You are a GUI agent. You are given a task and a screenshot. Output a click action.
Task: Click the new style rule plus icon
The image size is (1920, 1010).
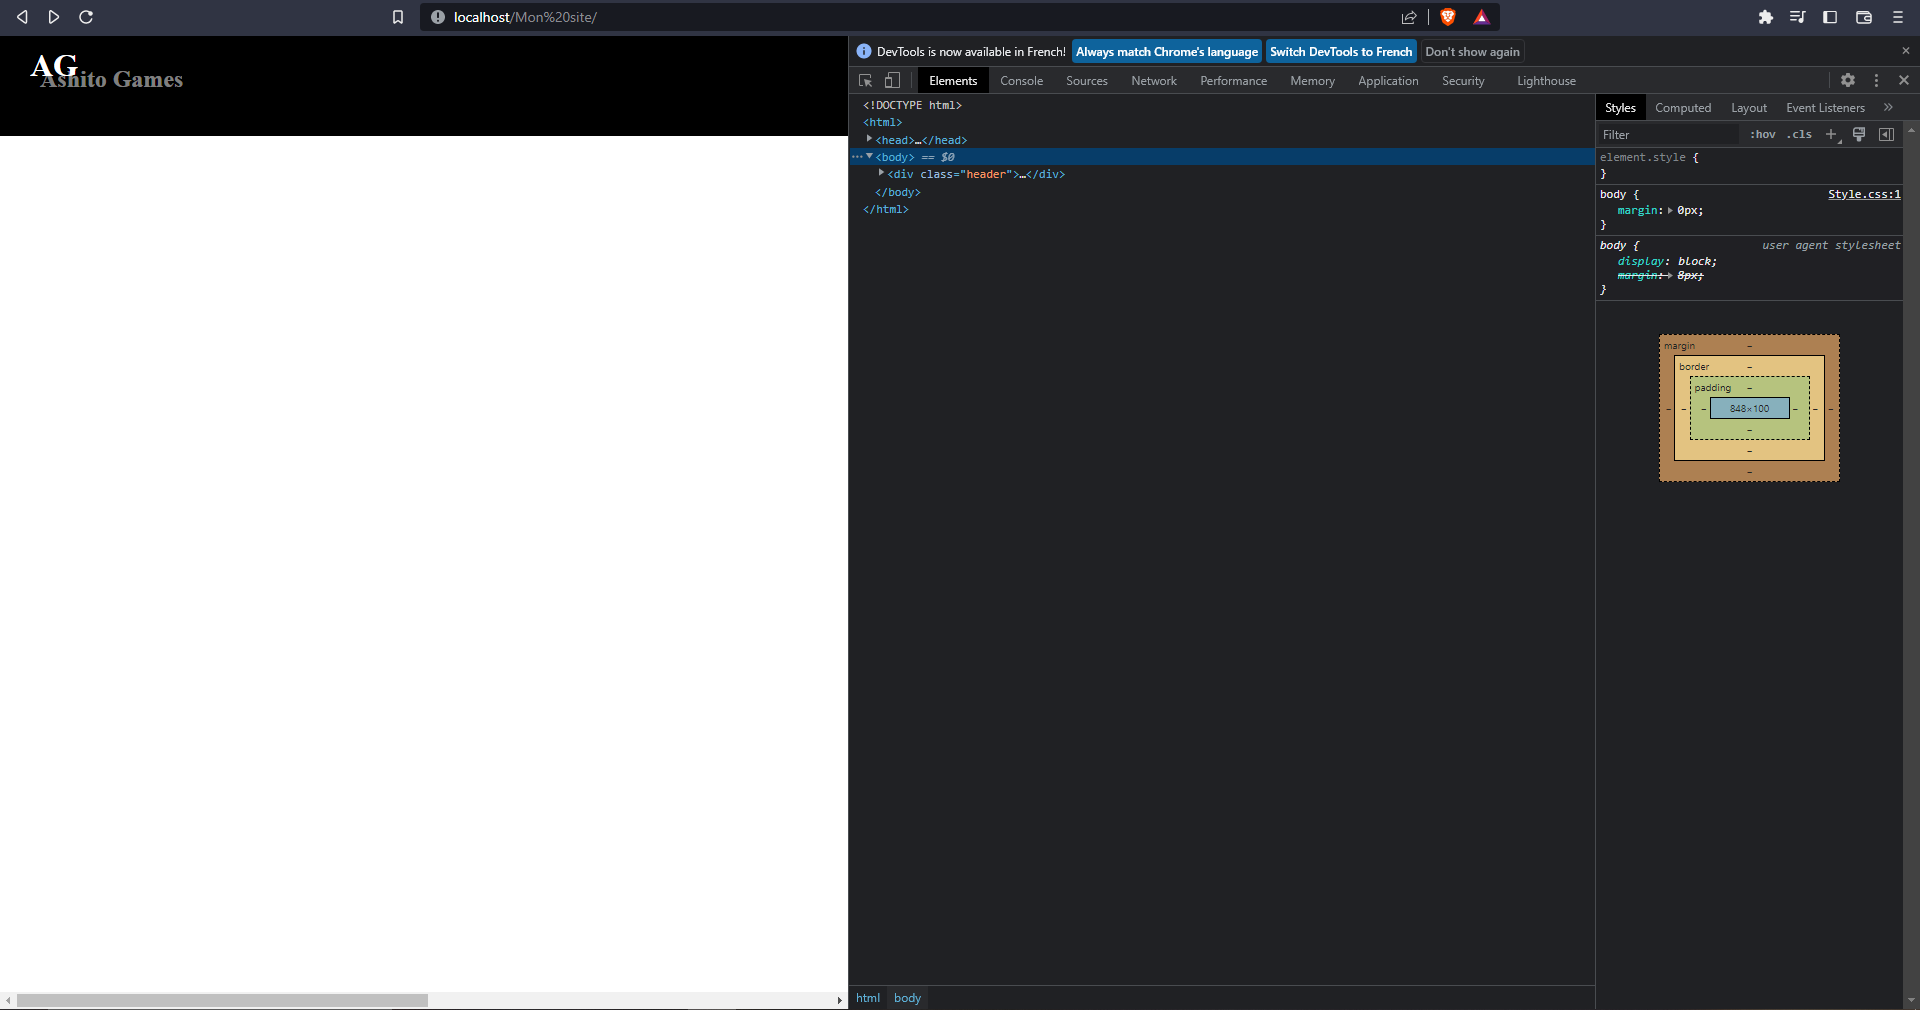coord(1830,134)
